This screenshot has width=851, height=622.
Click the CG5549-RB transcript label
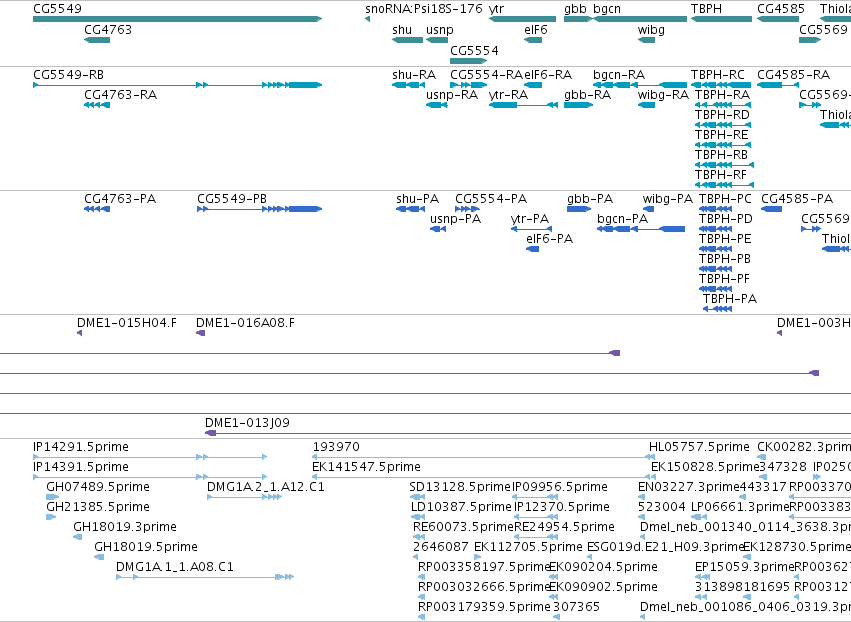tap(68, 74)
